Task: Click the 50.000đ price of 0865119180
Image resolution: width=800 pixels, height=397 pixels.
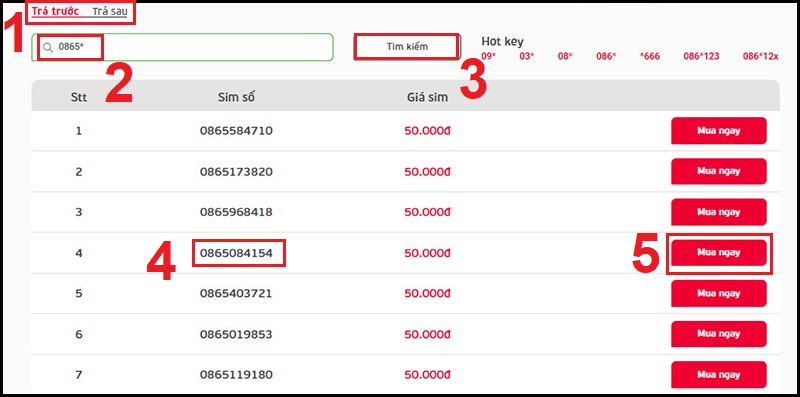Action: pyautogui.click(x=428, y=375)
